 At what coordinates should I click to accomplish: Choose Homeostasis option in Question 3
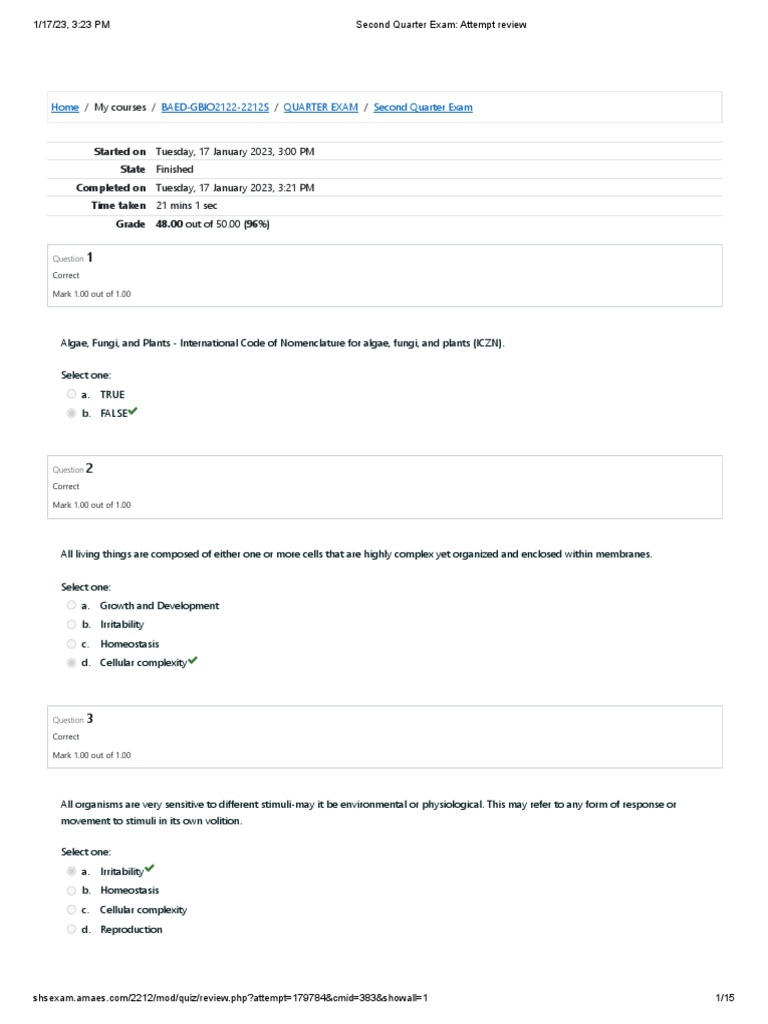pyautogui.click(x=71, y=890)
